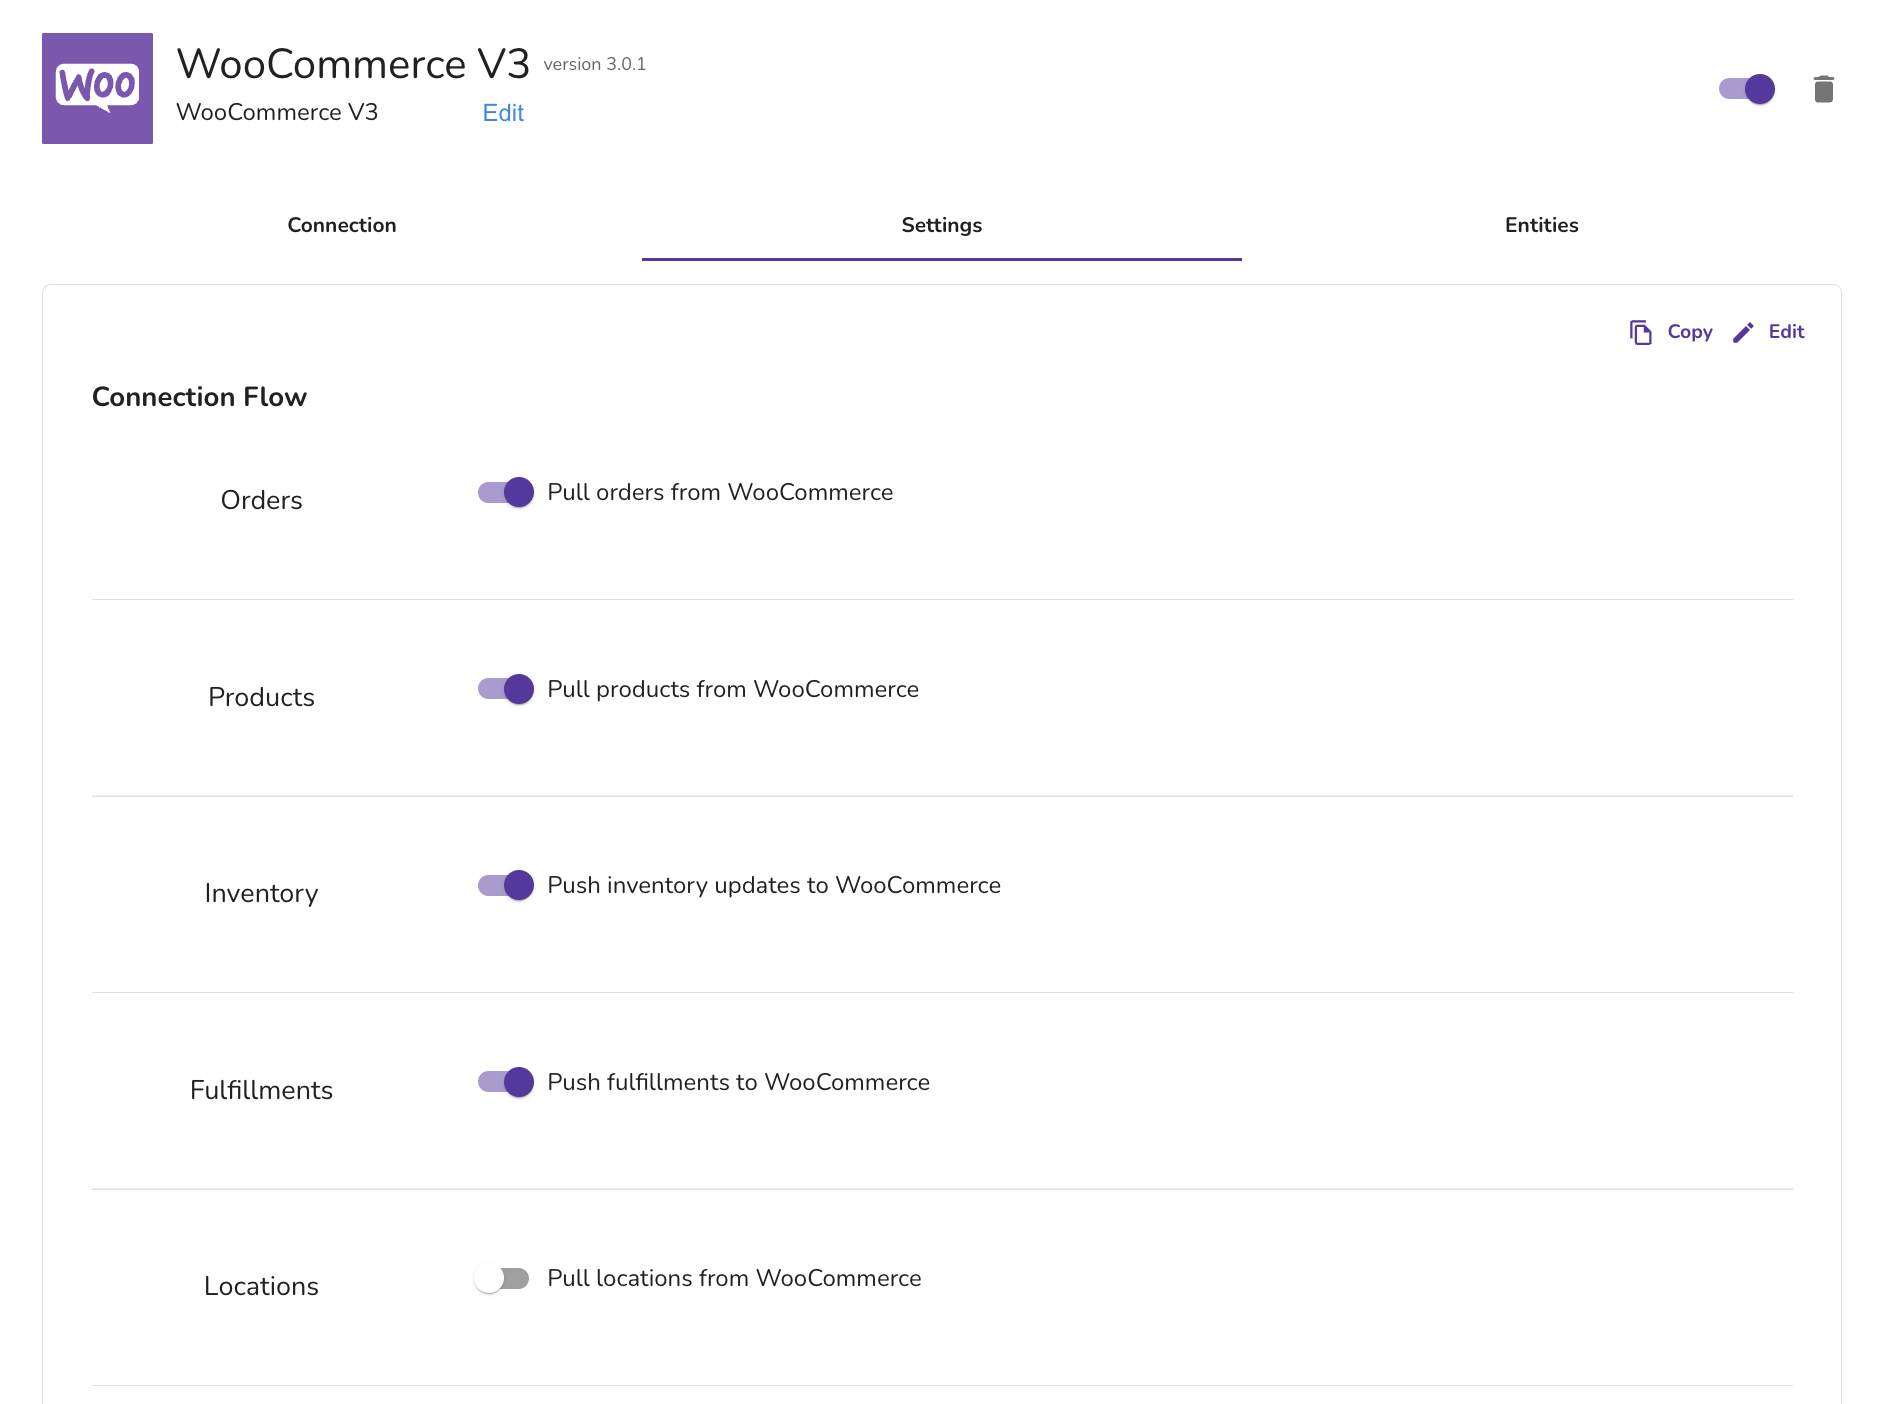The width and height of the screenshot is (1884, 1404).
Task: Toggle Push fulfillments to WooCommerce
Action: (x=506, y=1082)
